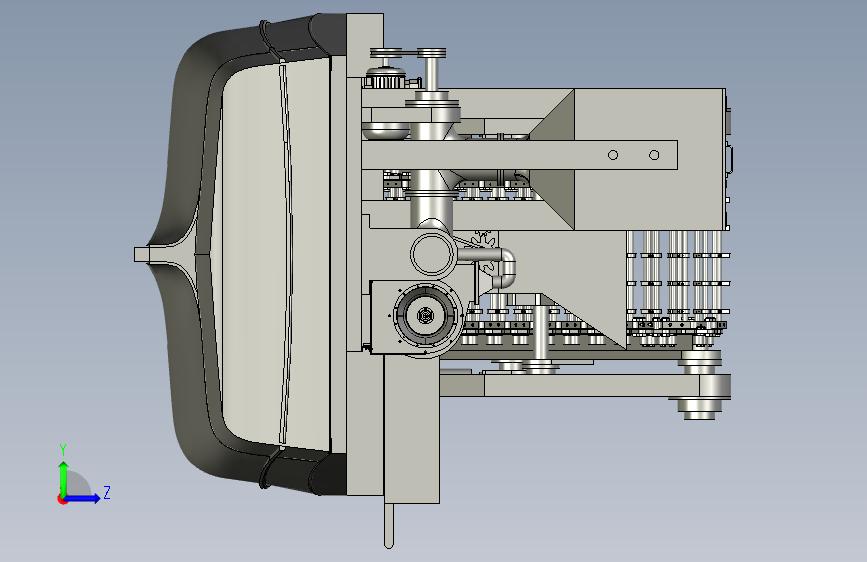Click the blue Z axis arrow of the triad
Viewport: 867px width, 562px height.
coord(83,498)
